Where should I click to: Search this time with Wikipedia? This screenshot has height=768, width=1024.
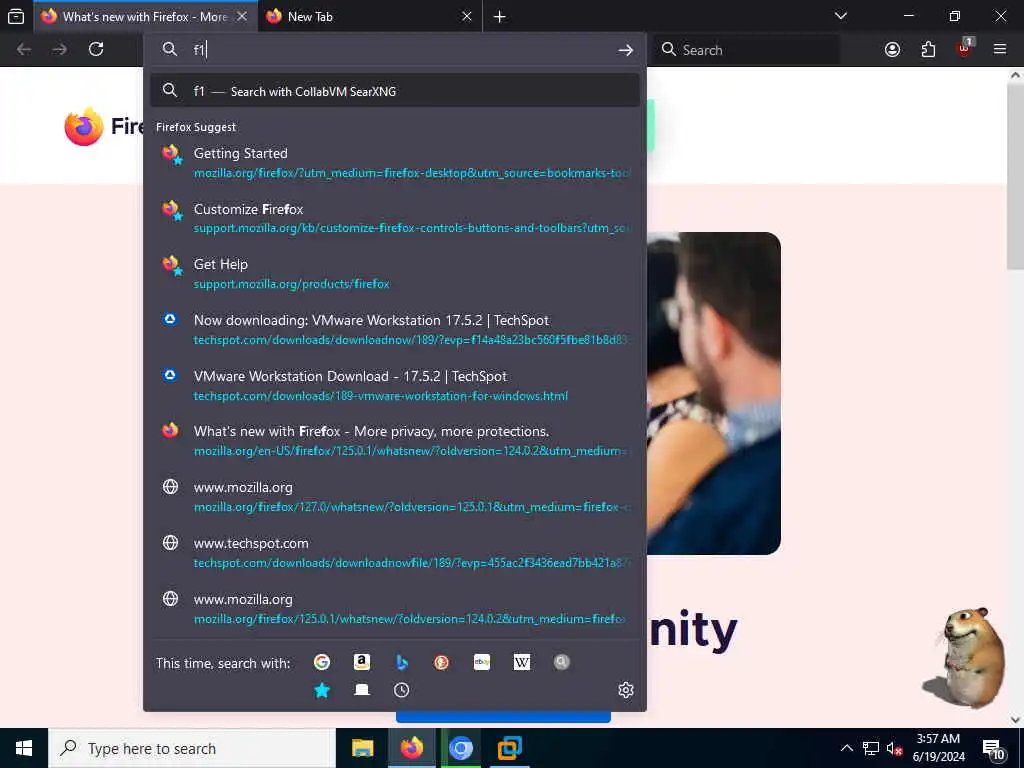522,662
